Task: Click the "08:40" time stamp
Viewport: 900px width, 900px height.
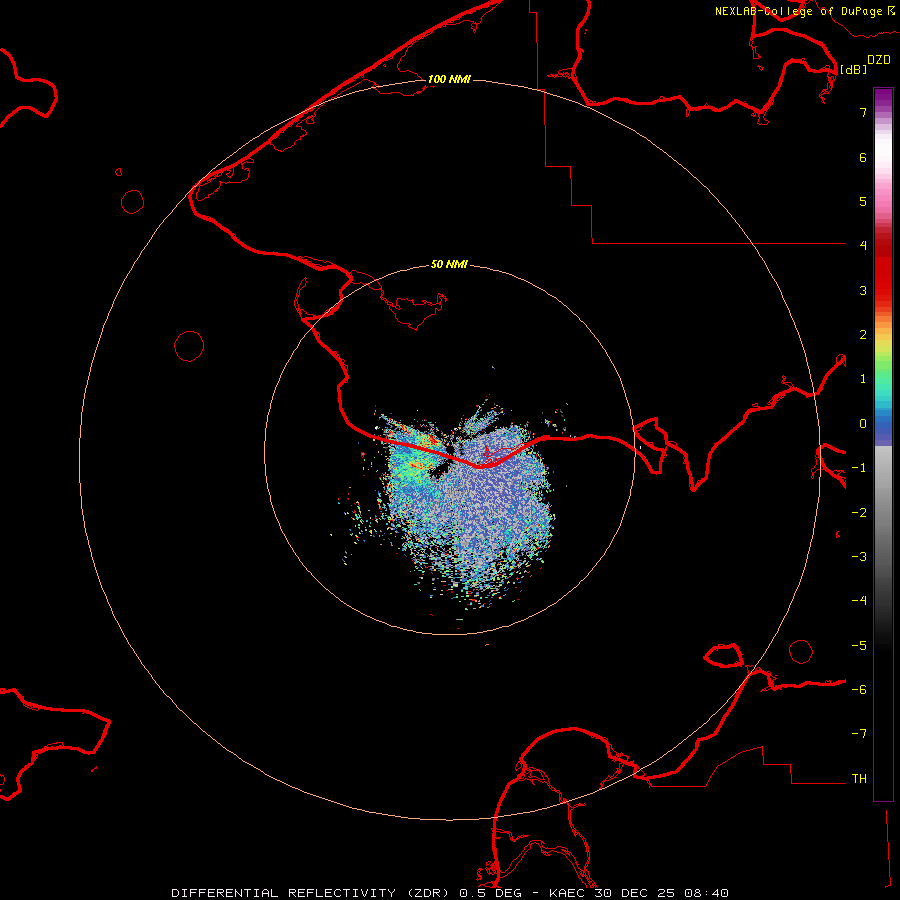Action: click(x=707, y=893)
